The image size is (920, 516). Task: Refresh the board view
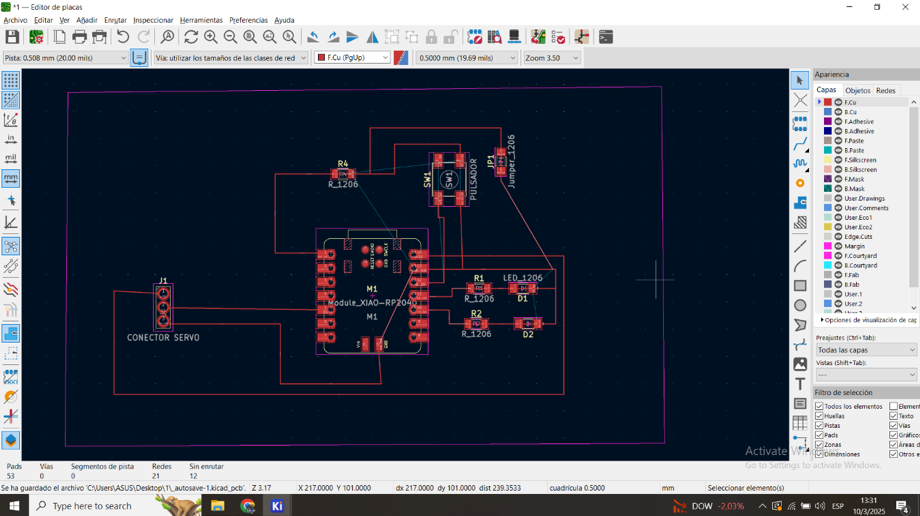[191, 37]
